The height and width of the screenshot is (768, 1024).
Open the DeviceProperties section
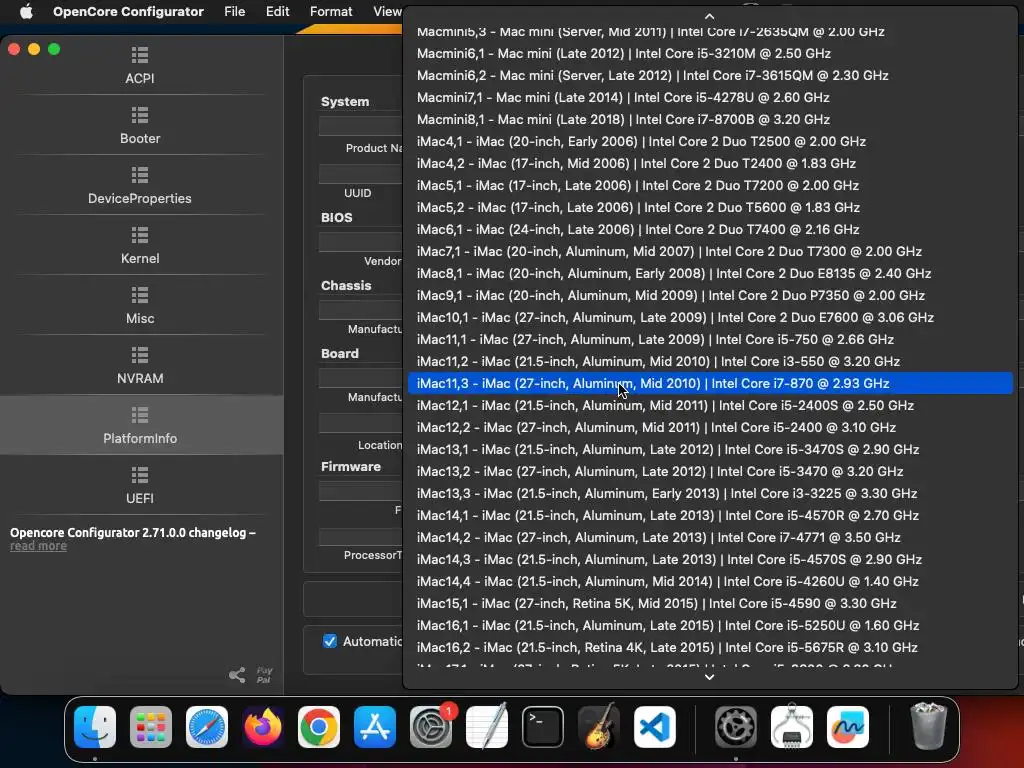click(140, 185)
